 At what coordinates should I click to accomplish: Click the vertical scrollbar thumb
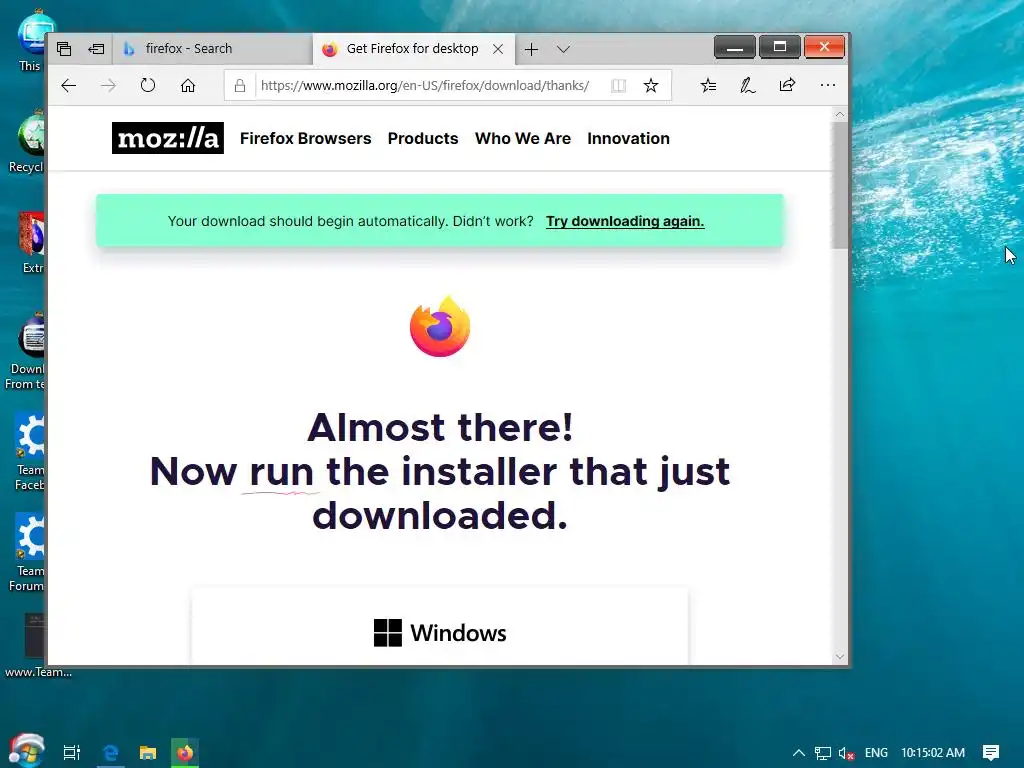point(840,185)
